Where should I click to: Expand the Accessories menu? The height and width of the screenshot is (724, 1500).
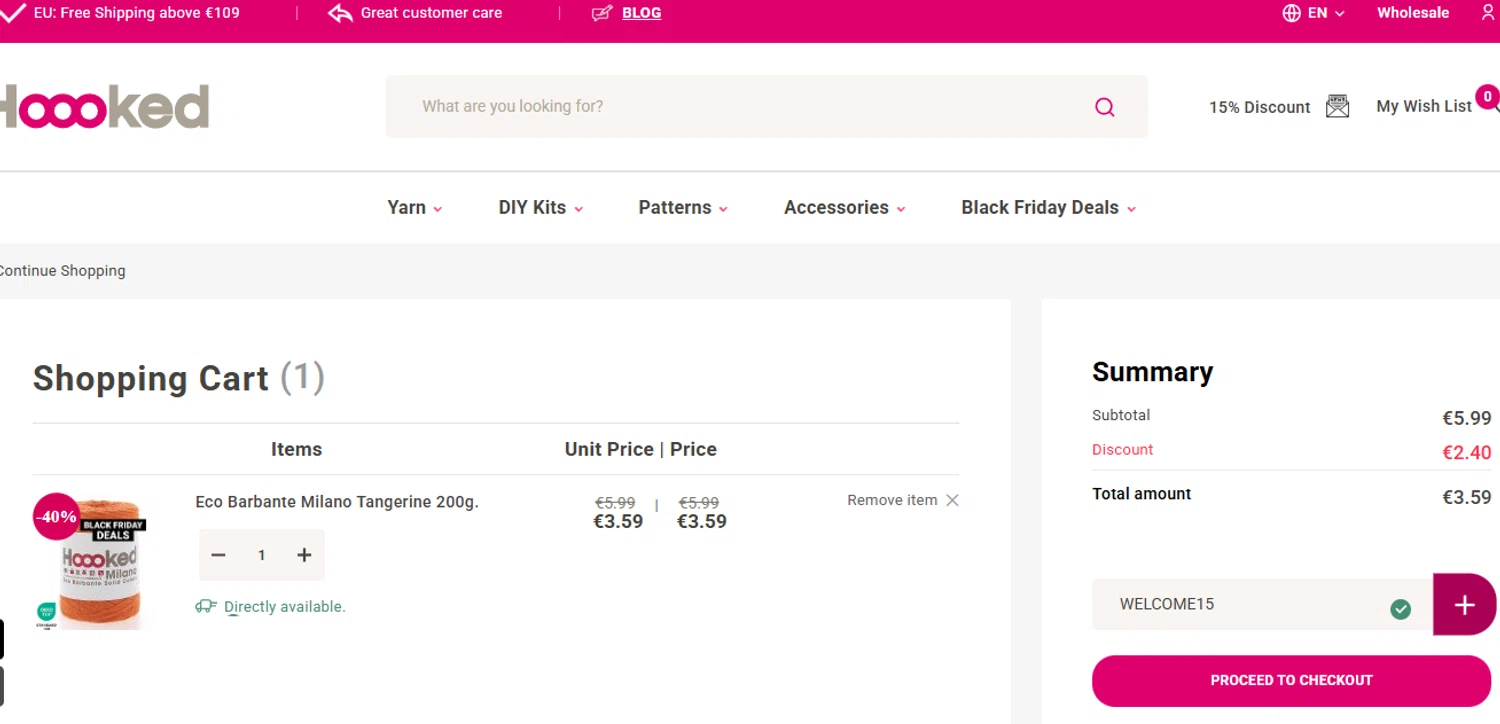point(845,208)
